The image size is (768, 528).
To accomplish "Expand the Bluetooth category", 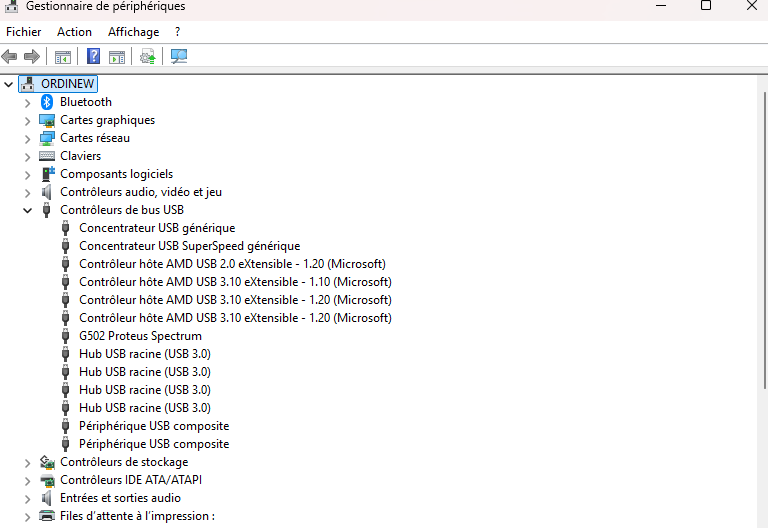I will [x=27, y=103].
